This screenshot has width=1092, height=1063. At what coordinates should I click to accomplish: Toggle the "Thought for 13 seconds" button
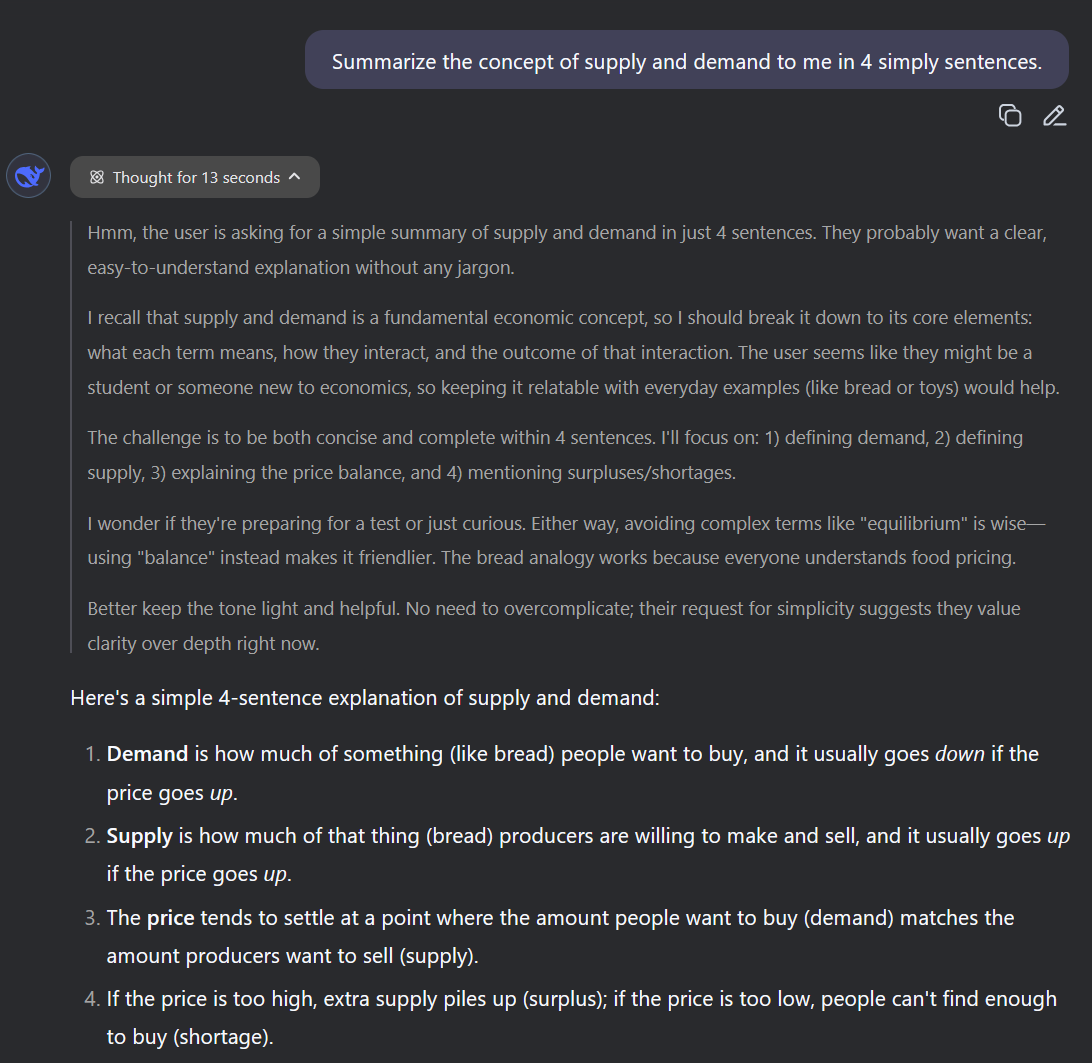tap(195, 177)
